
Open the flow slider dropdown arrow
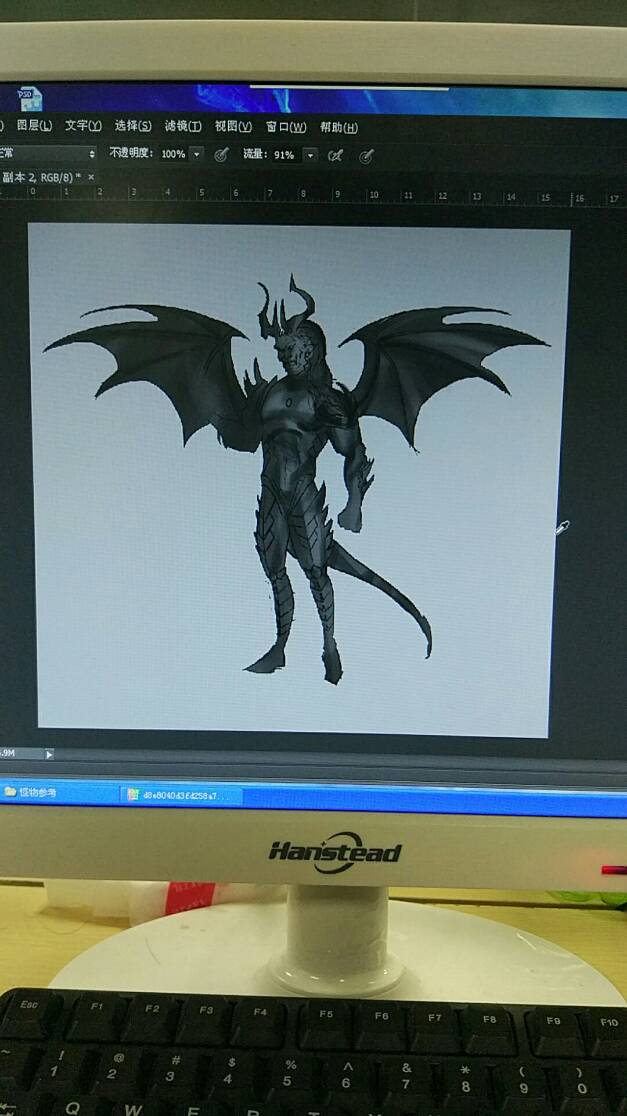pyautogui.click(x=310, y=154)
